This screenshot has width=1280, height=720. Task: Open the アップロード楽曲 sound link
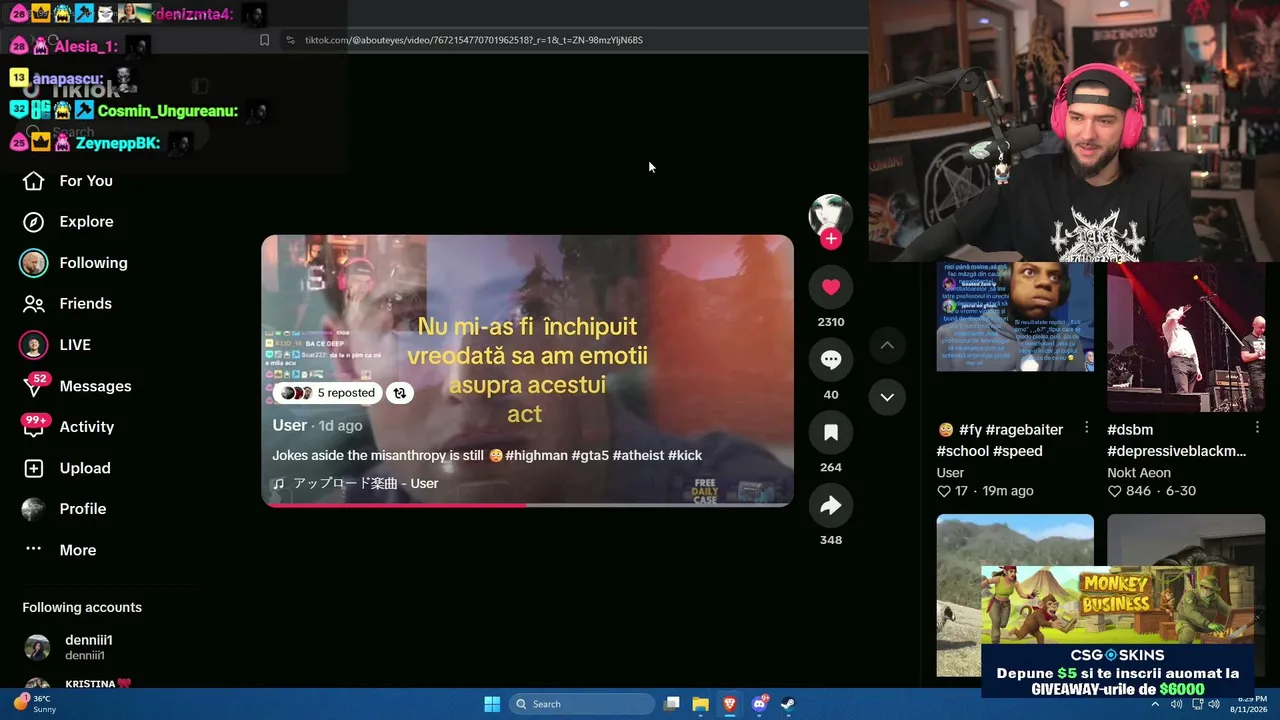[356, 484]
